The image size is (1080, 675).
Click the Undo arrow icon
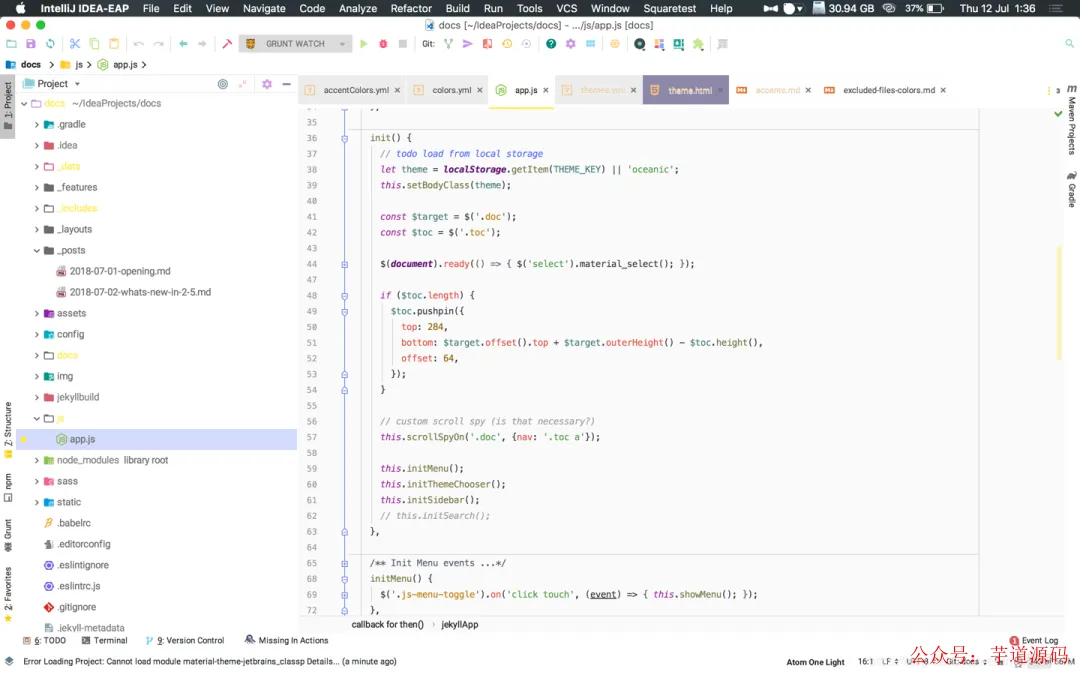pyautogui.click(x=139, y=44)
